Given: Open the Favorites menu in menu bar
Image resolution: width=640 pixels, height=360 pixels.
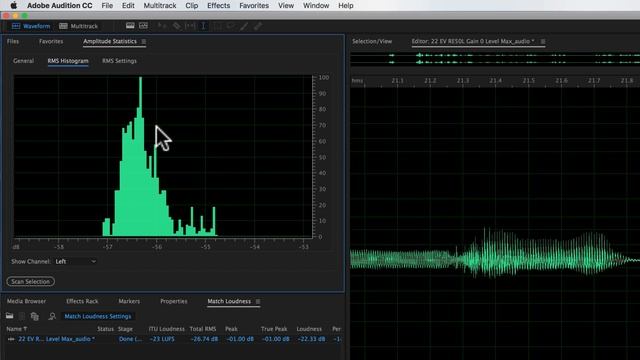Looking at the screenshot, I should coord(254,5).
